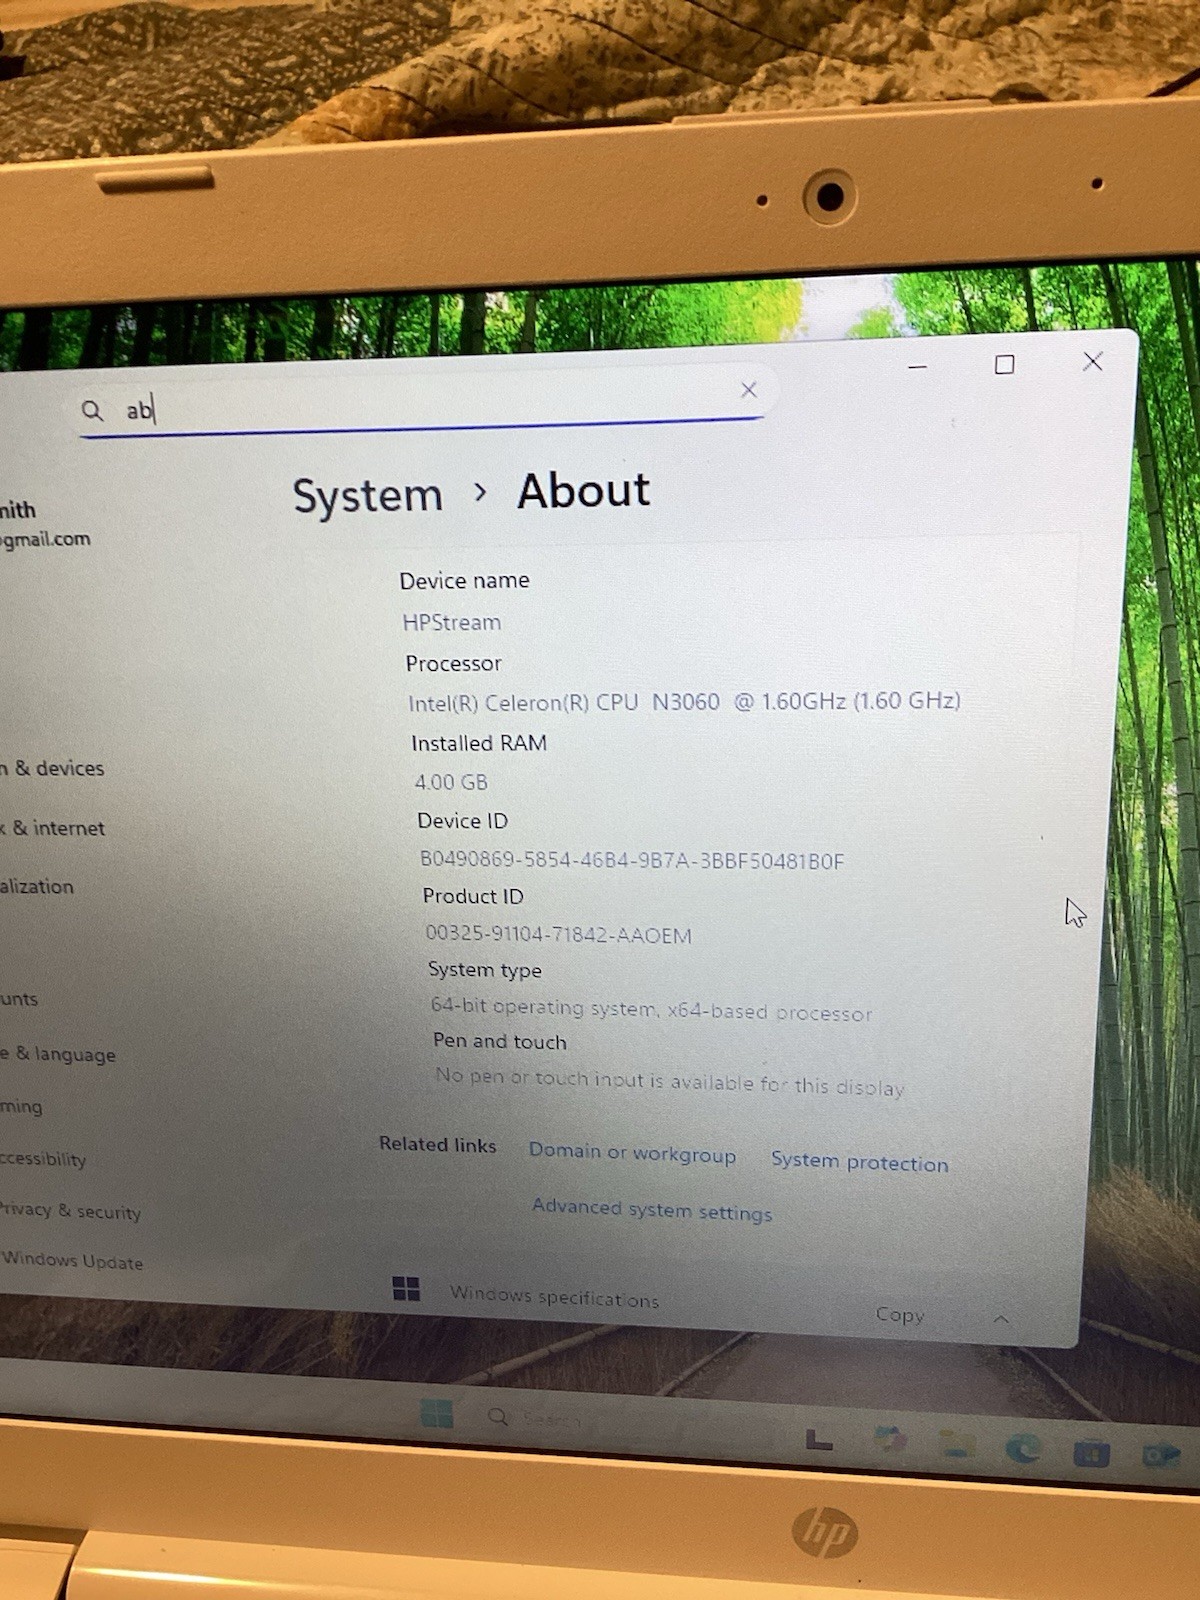Image resolution: width=1200 pixels, height=1600 pixels.
Task: Open Privacy & security in sidebar
Action: (x=70, y=1211)
